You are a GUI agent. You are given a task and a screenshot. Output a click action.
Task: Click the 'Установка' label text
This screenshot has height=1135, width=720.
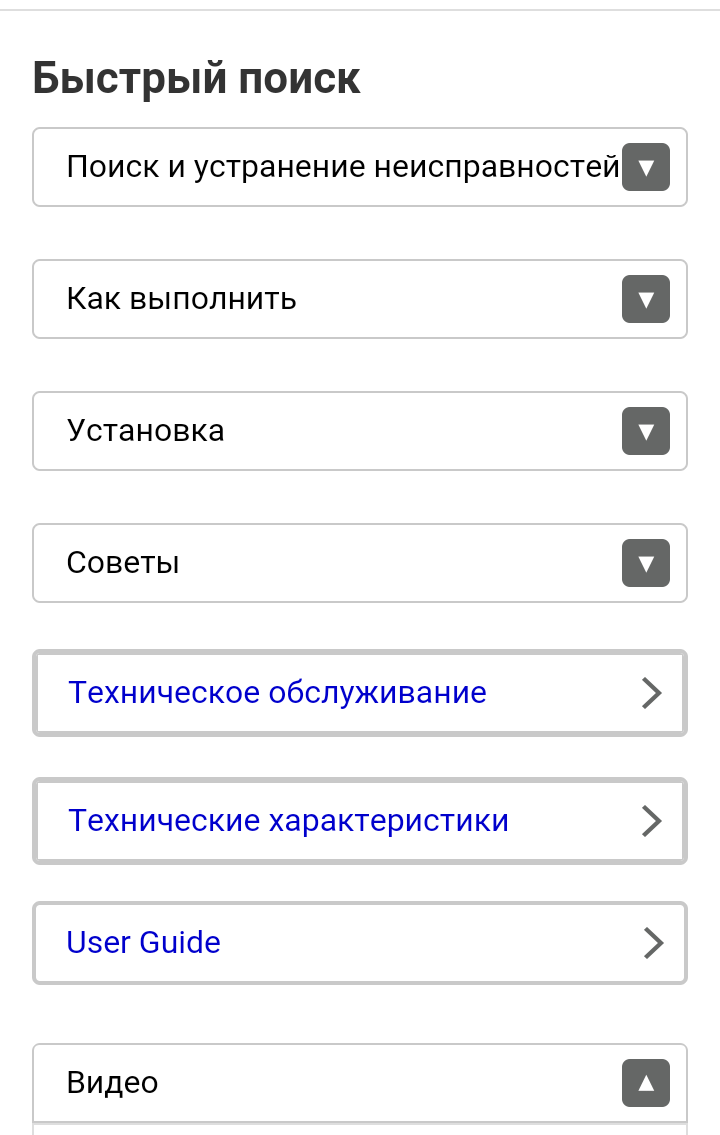(x=145, y=431)
